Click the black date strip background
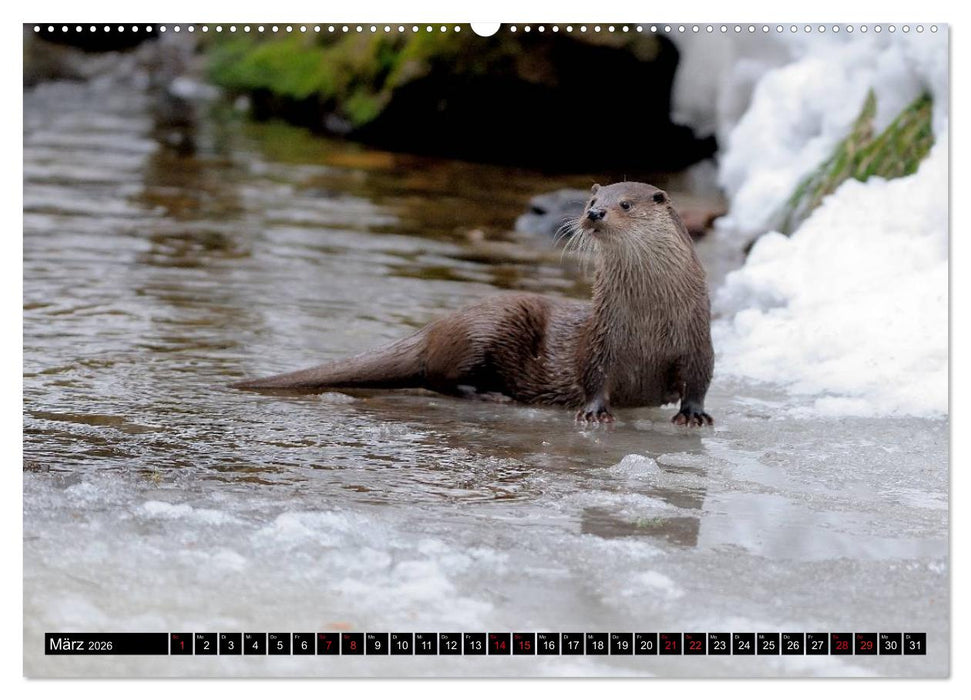The height and width of the screenshot is (700, 971). [x=140, y=645]
